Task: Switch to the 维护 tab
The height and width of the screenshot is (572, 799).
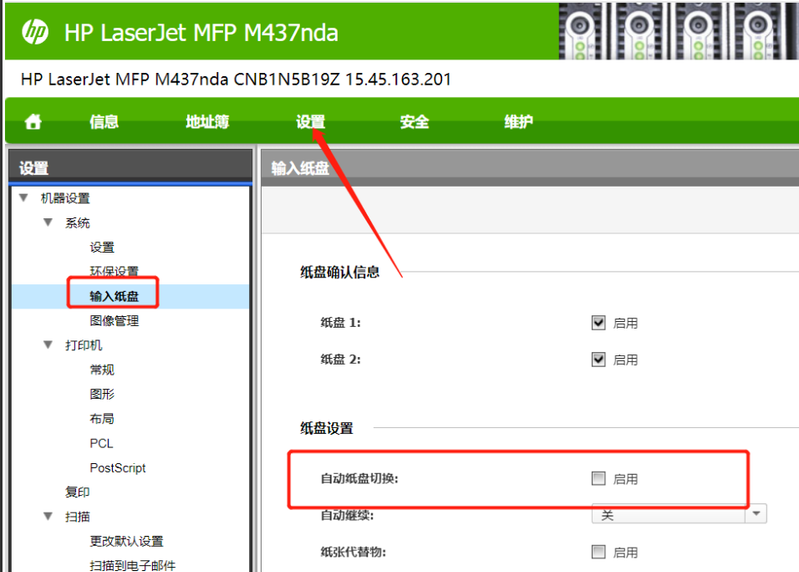Action: pyautogui.click(x=518, y=122)
